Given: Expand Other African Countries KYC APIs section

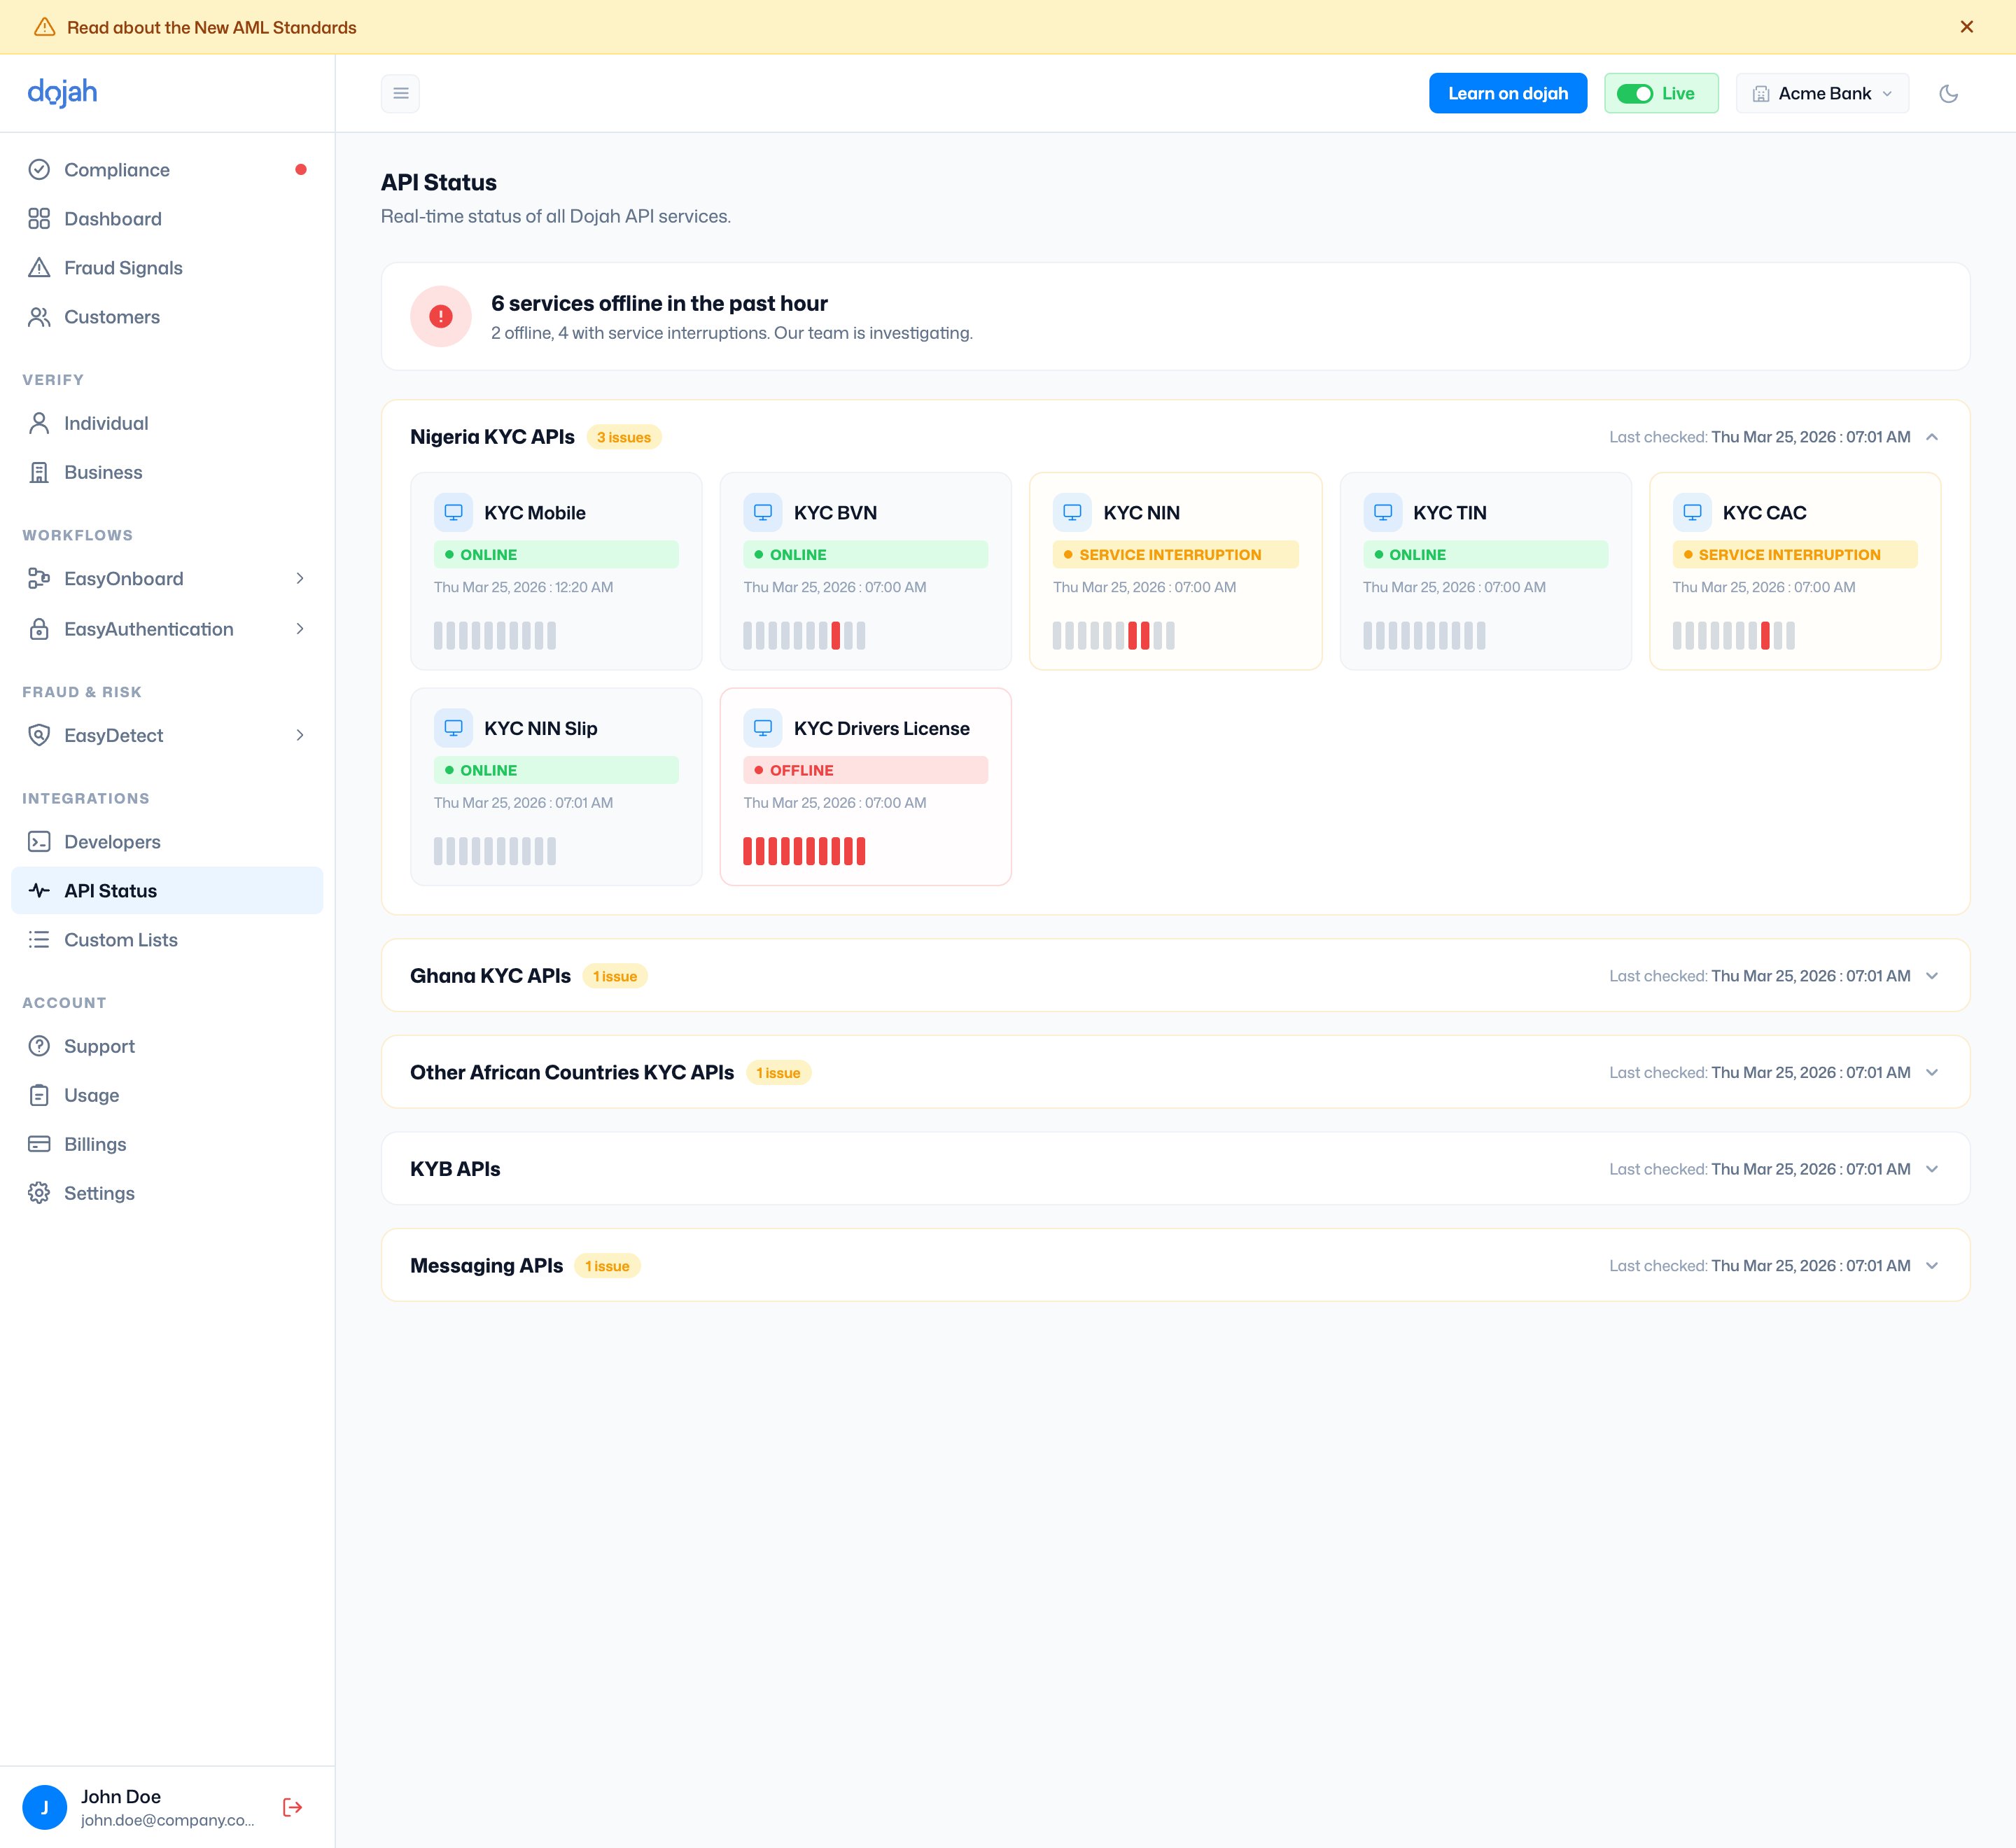Looking at the screenshot, I should 1932,1072.
